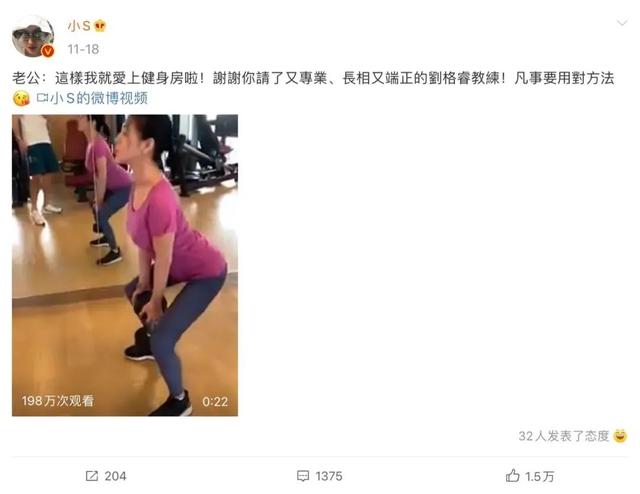Click the laughing emoji reaction icon

620,436
